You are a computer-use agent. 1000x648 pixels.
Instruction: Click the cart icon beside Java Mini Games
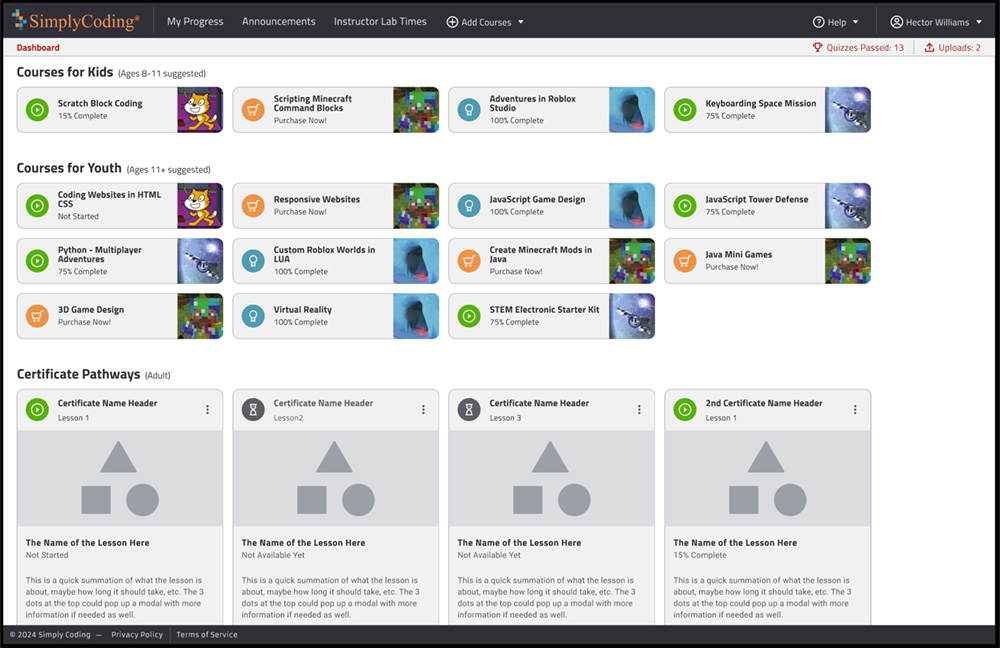click(x=685, y=261)
